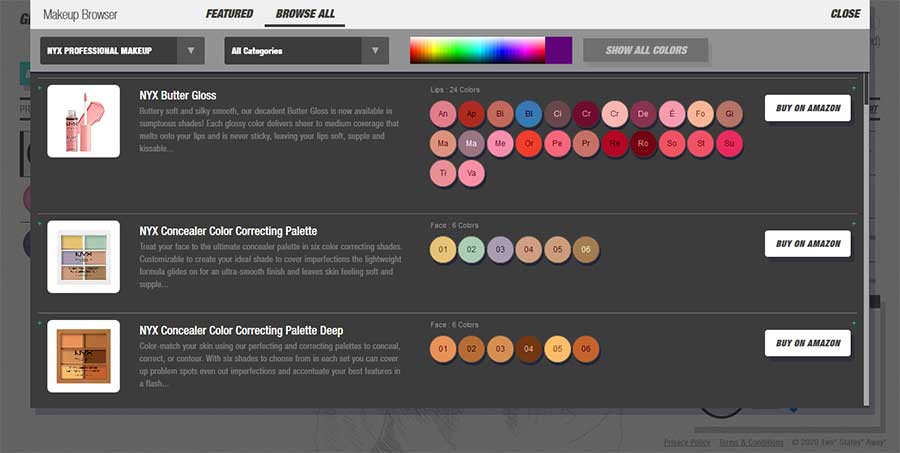Screen dimensions: 900x453
Task: Choose the blue Bl Butter Gloss shade
Action: 529,114
